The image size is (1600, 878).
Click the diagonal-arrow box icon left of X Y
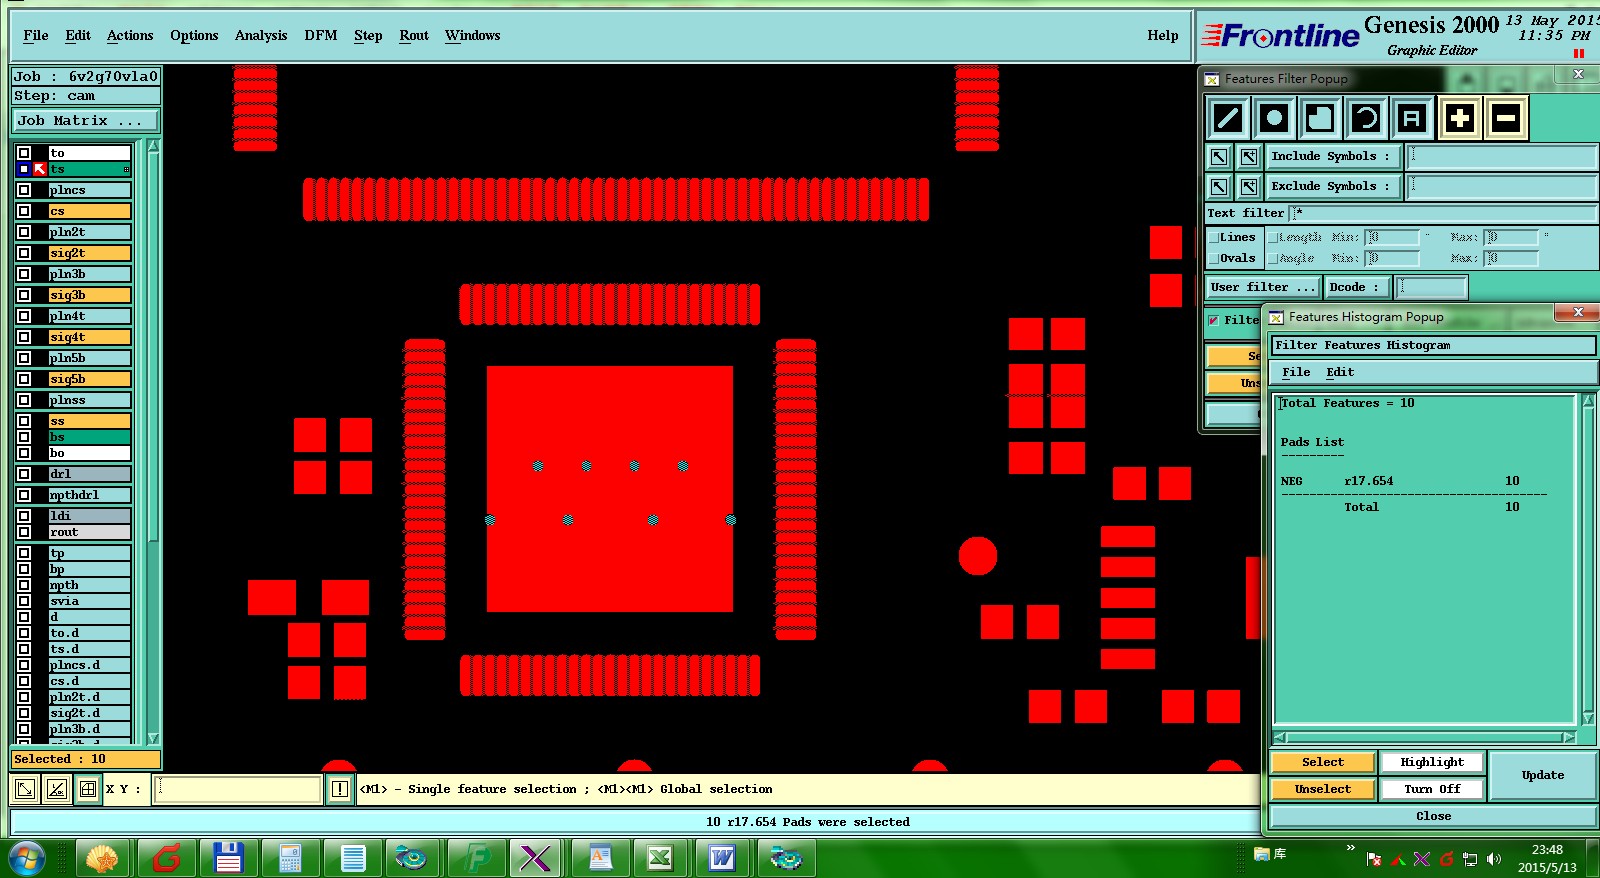click(x=25, y=789)
